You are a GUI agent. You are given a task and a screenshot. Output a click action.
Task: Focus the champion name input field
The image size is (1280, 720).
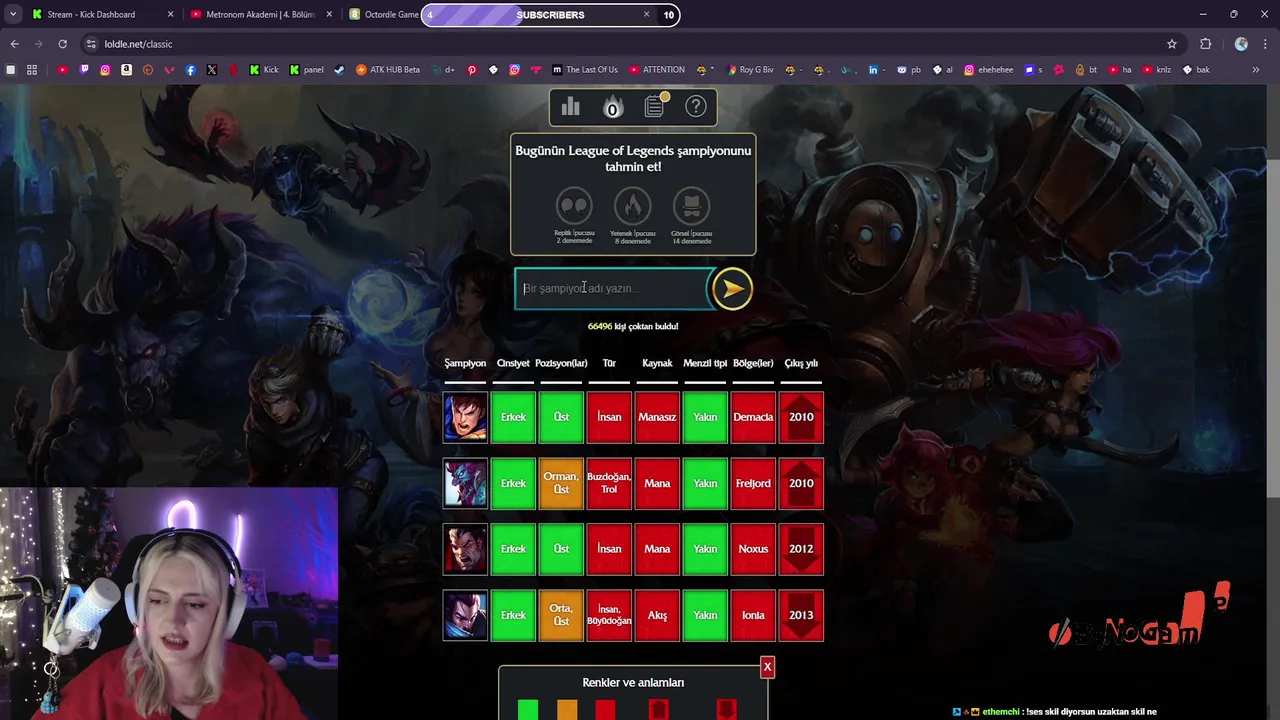612,288
